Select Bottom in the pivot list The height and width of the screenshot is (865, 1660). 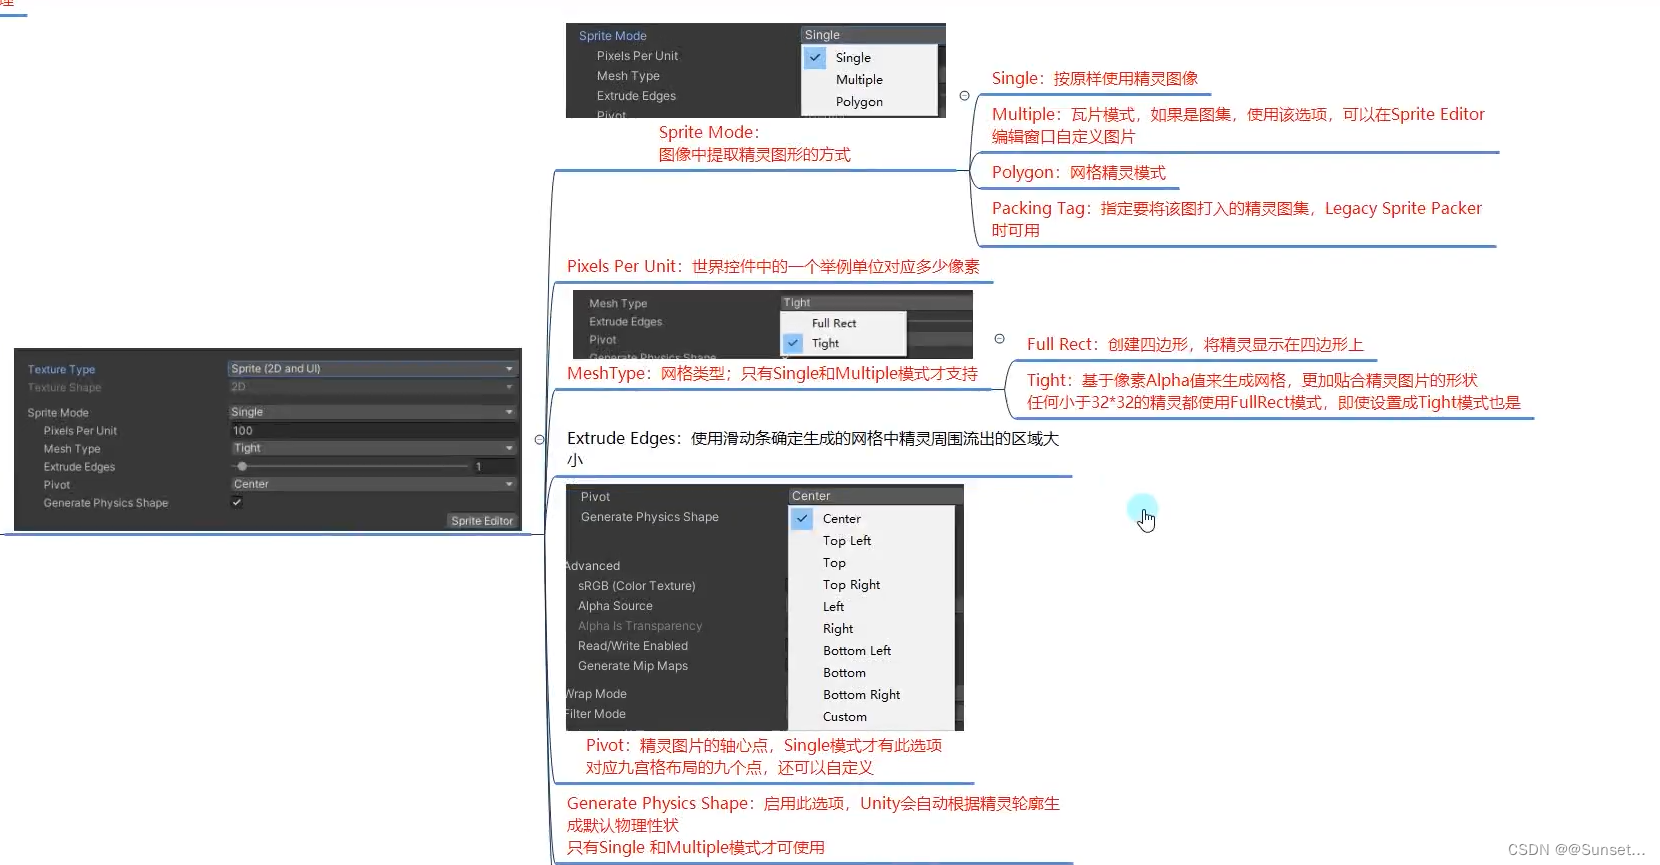(x=872, y=673)
